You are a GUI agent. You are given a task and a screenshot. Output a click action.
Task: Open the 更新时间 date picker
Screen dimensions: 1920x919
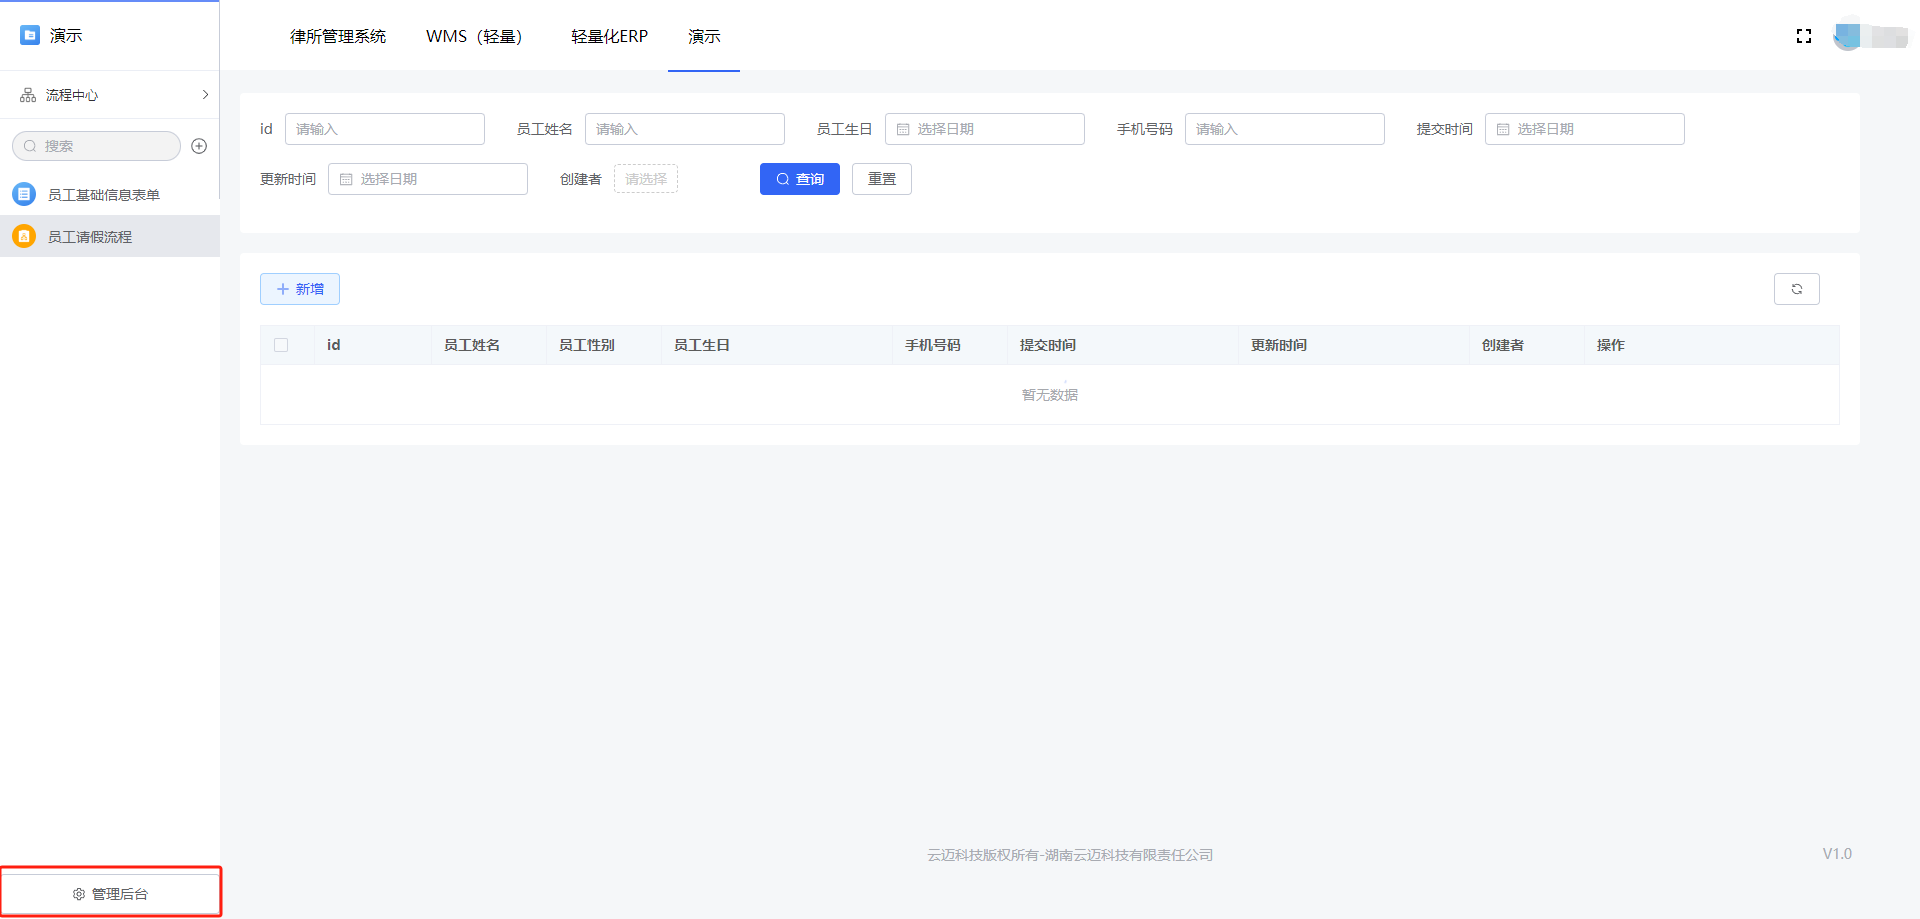[427, 179]
